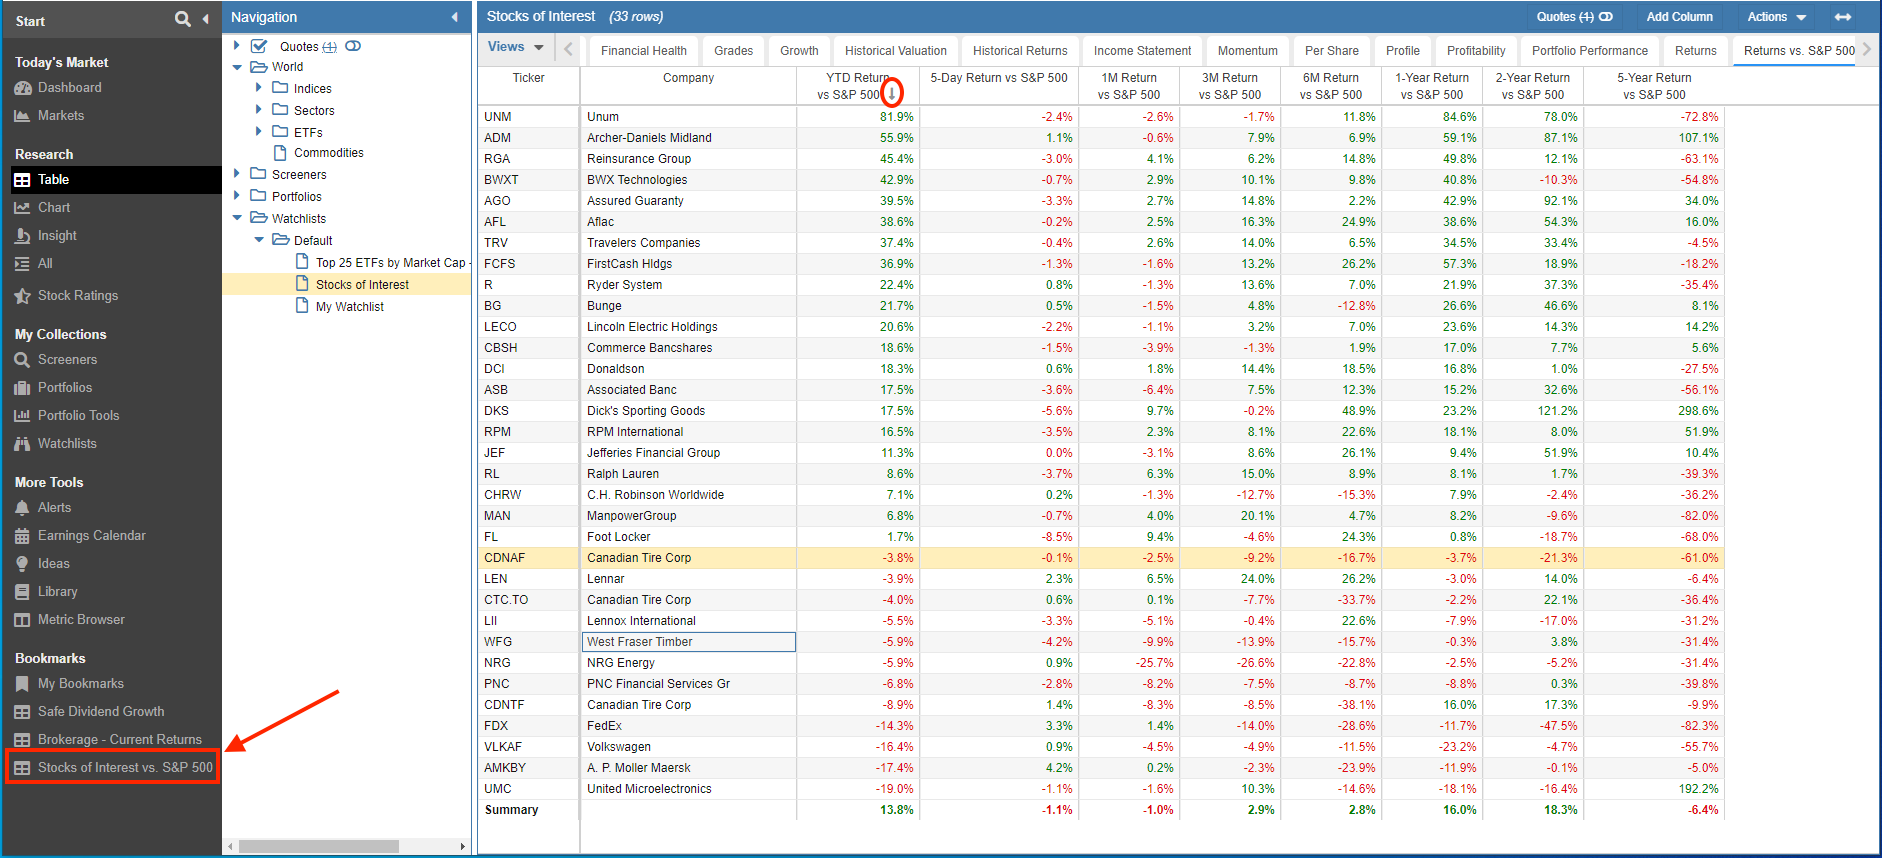
Task: Switch to Financial Health tab
Action: pyautogui.click(x=644, y=51)
